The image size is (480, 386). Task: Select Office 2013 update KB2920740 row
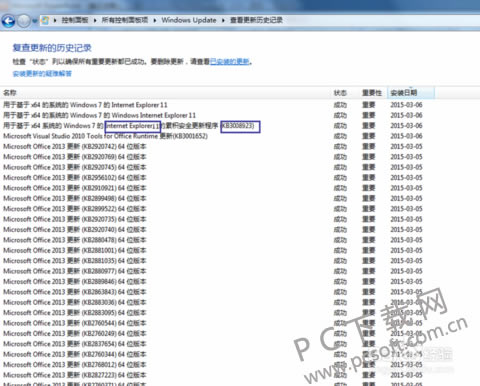point(213,229)
